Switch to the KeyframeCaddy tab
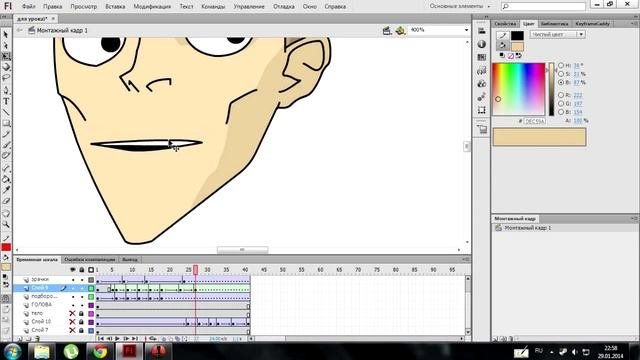The image size is (640, 360). coord(593,24)
